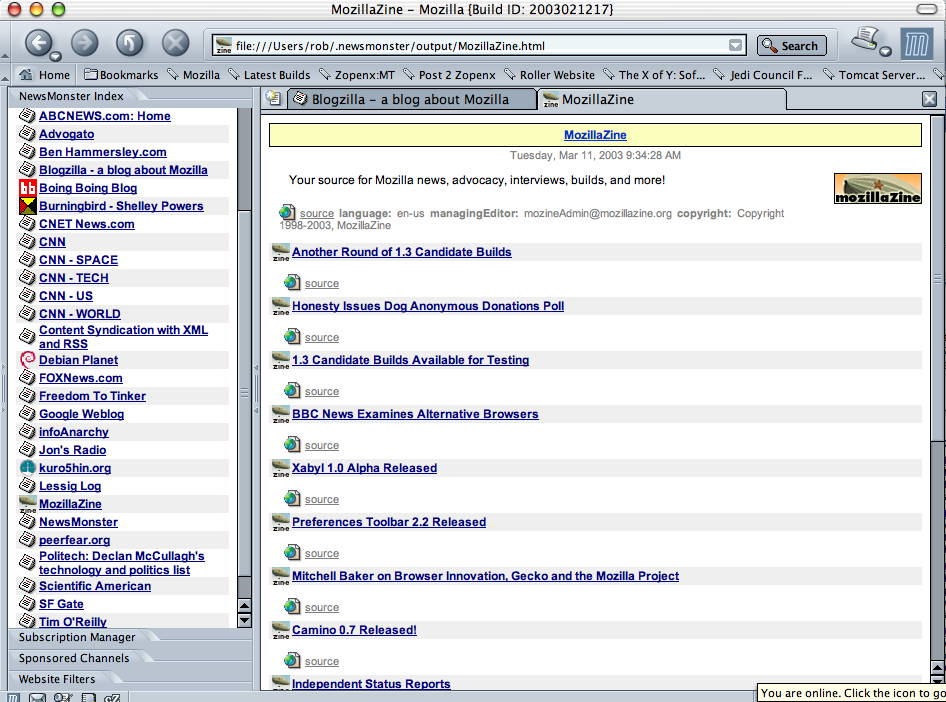
Task: Open ChatZilla from the cZ status bar icon
Action: pos(112,697)
